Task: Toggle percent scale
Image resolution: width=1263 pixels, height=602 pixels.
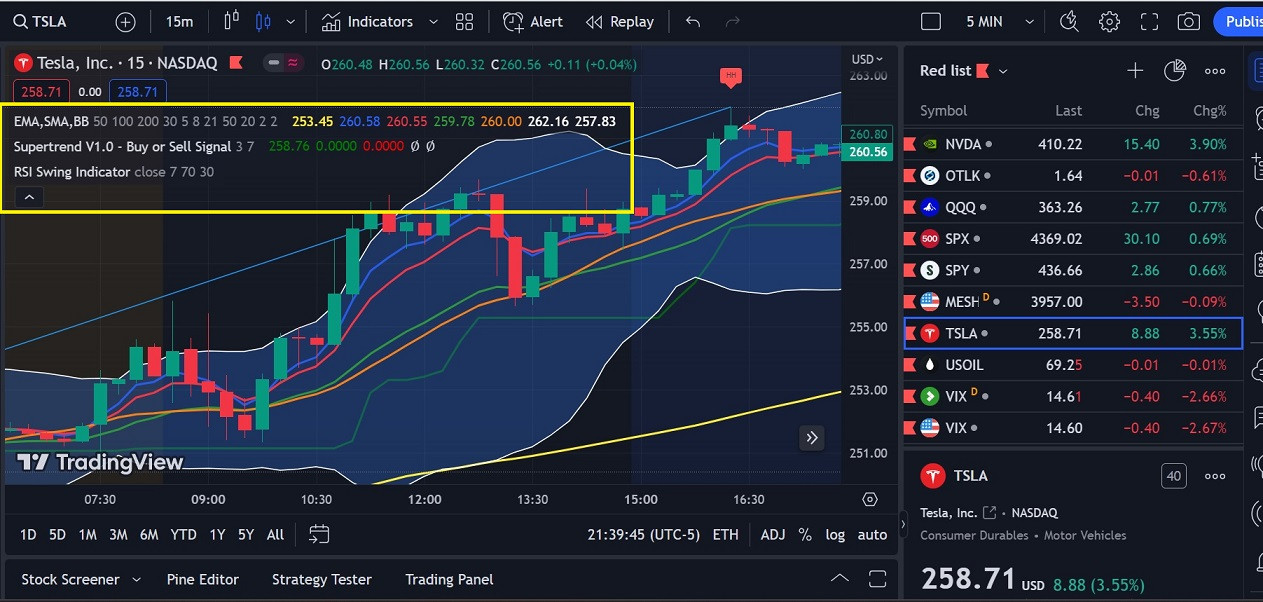Action: tap(805, 535)
